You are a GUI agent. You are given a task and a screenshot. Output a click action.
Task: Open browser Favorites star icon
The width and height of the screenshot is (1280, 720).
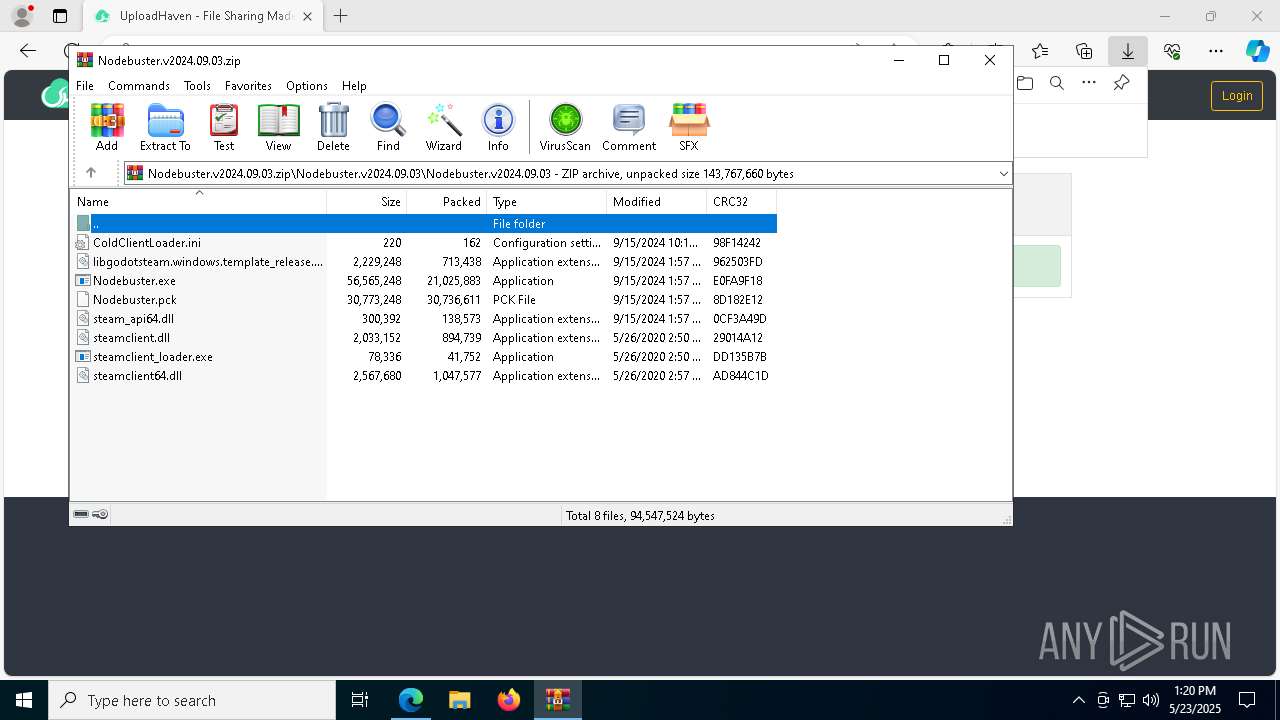pyautogui.click(x=1040, y=51)
